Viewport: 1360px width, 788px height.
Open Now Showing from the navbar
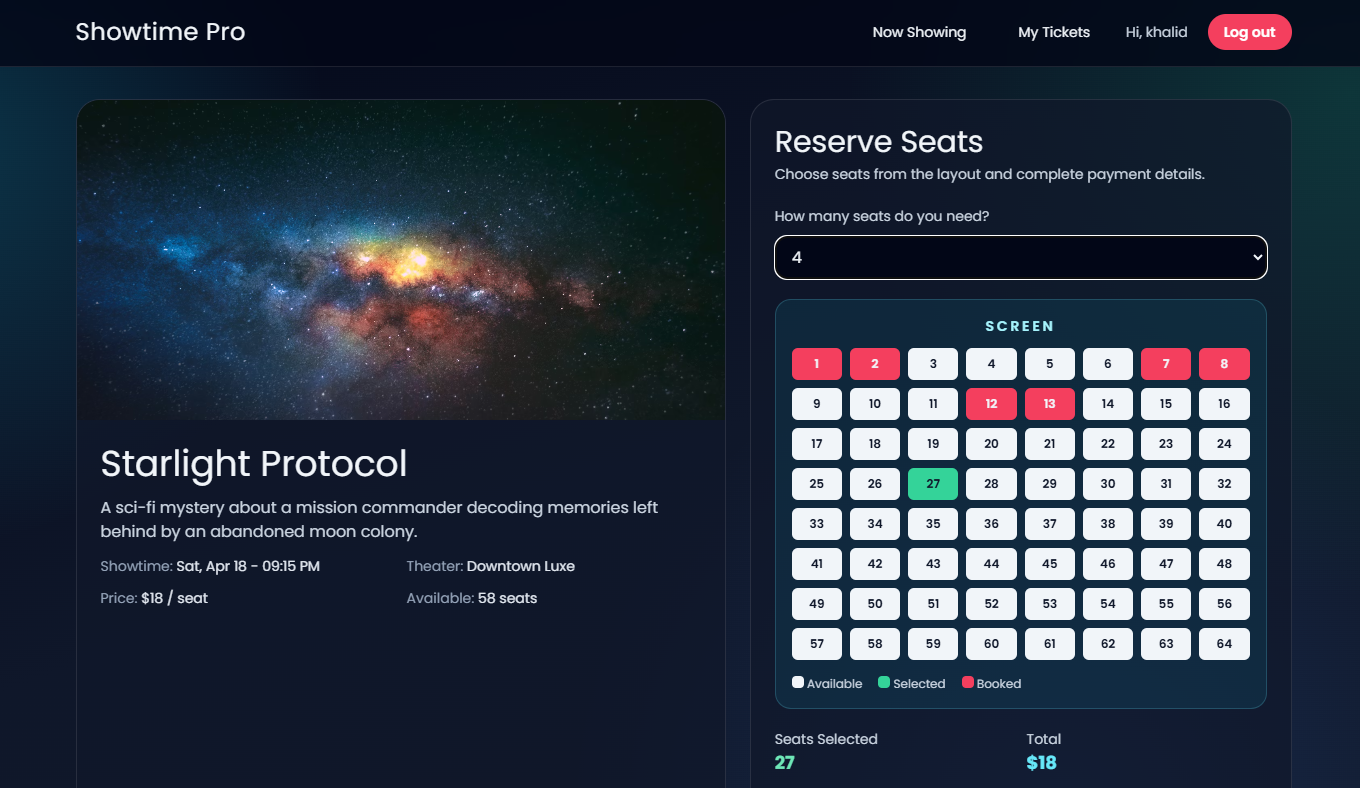(919, 32)
